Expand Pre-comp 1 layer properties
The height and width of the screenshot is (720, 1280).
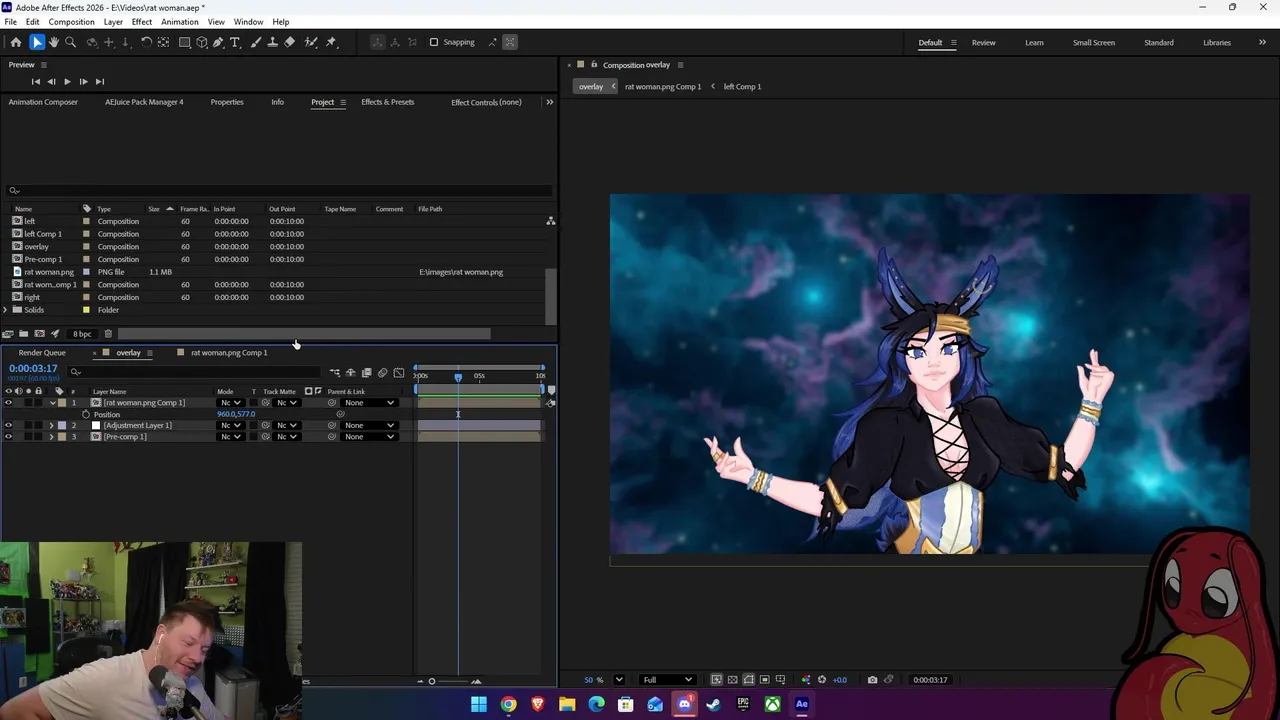point(51,437)
